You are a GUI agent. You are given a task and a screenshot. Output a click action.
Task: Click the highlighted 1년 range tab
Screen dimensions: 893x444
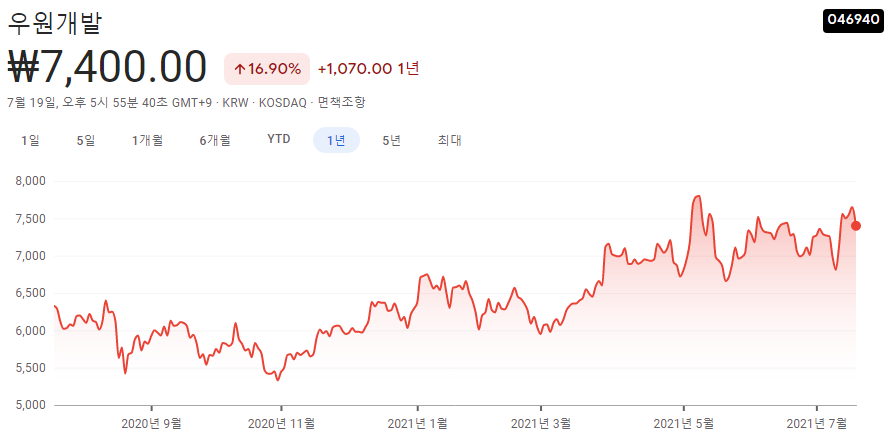pyautogui.click(x=336, y=140)
